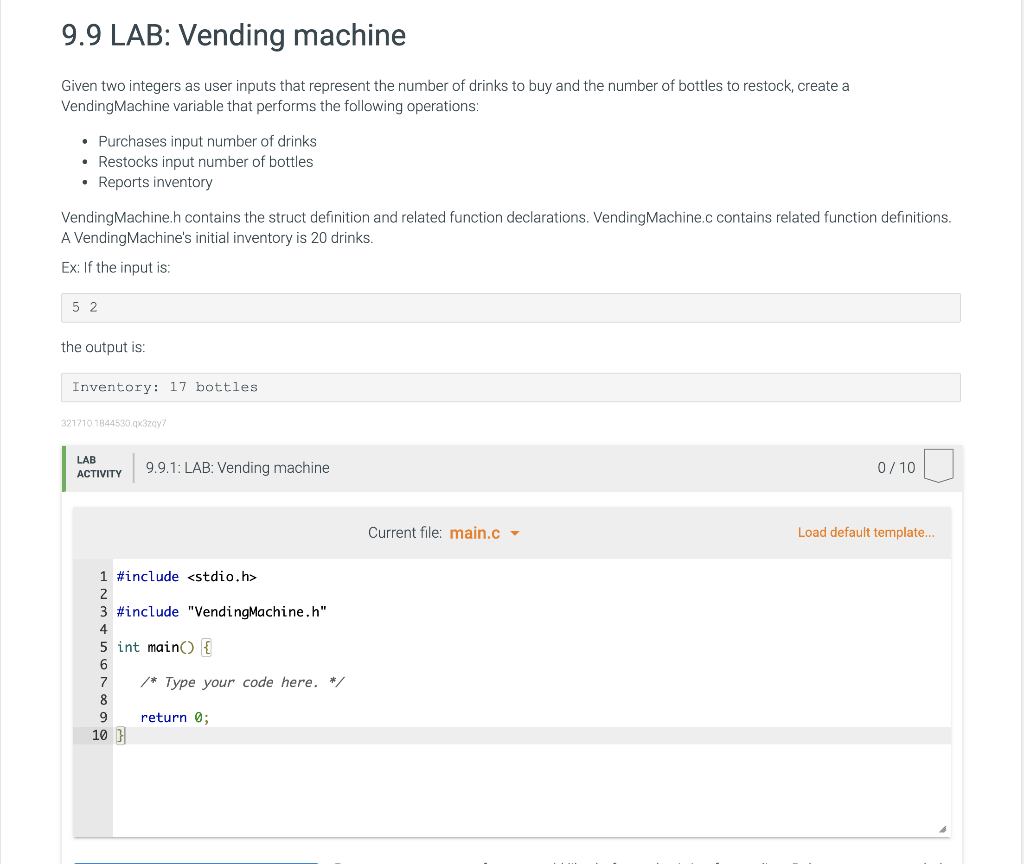Click the bookmark ribbon icon beside the score
Viewport: 1024px width, 864px height.
coord(938,466)
